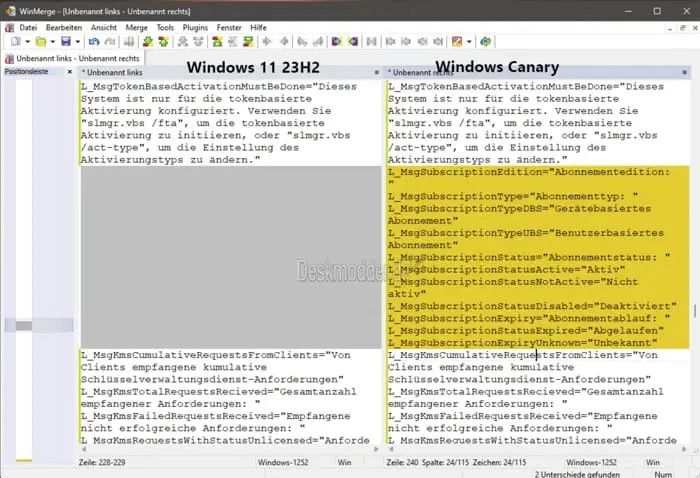
Task: Click line 'L_MsgSubscriptionStatusExpired="Abgelaufen"'
Action: coord(525,331)
